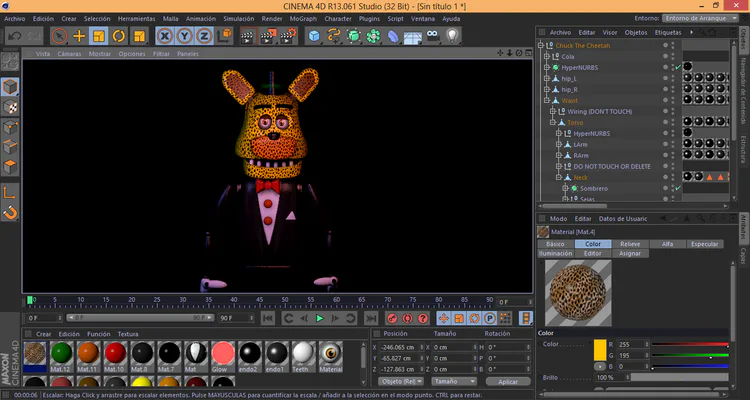Toggle the Y axis lock
Viewport: 750px width, 400px height.
click(185, 36)
